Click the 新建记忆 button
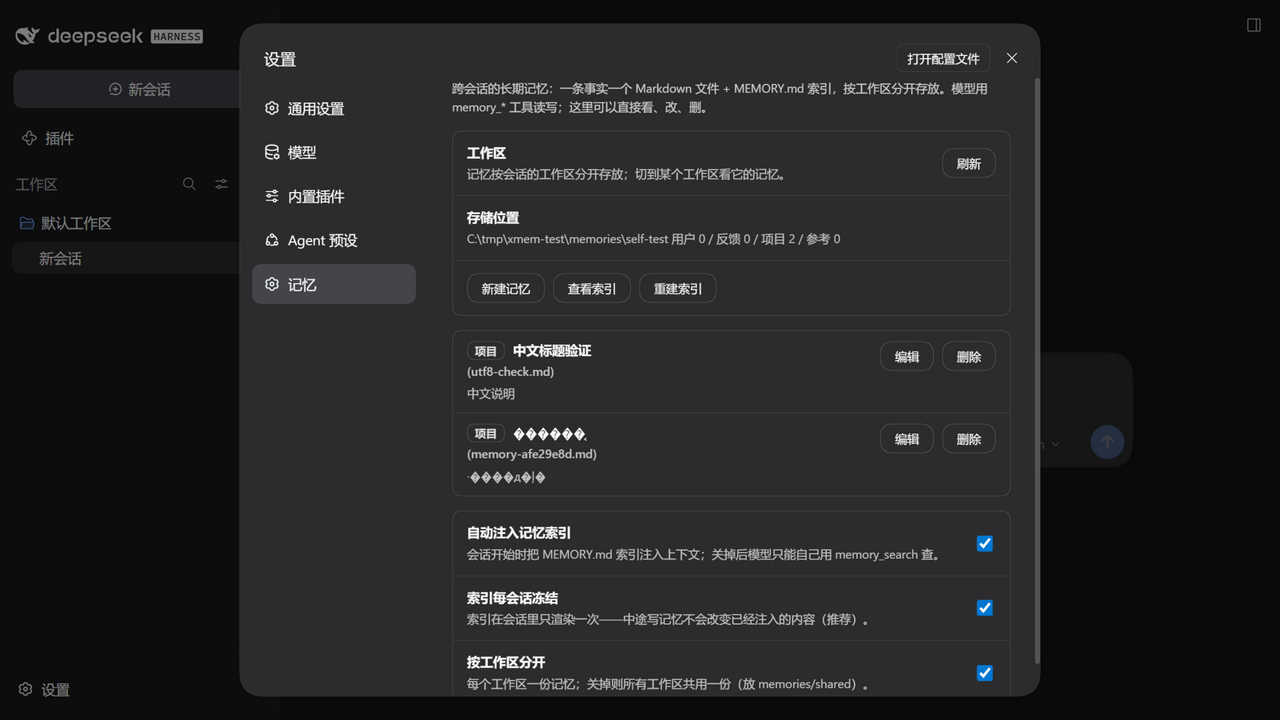 point(505,289)
